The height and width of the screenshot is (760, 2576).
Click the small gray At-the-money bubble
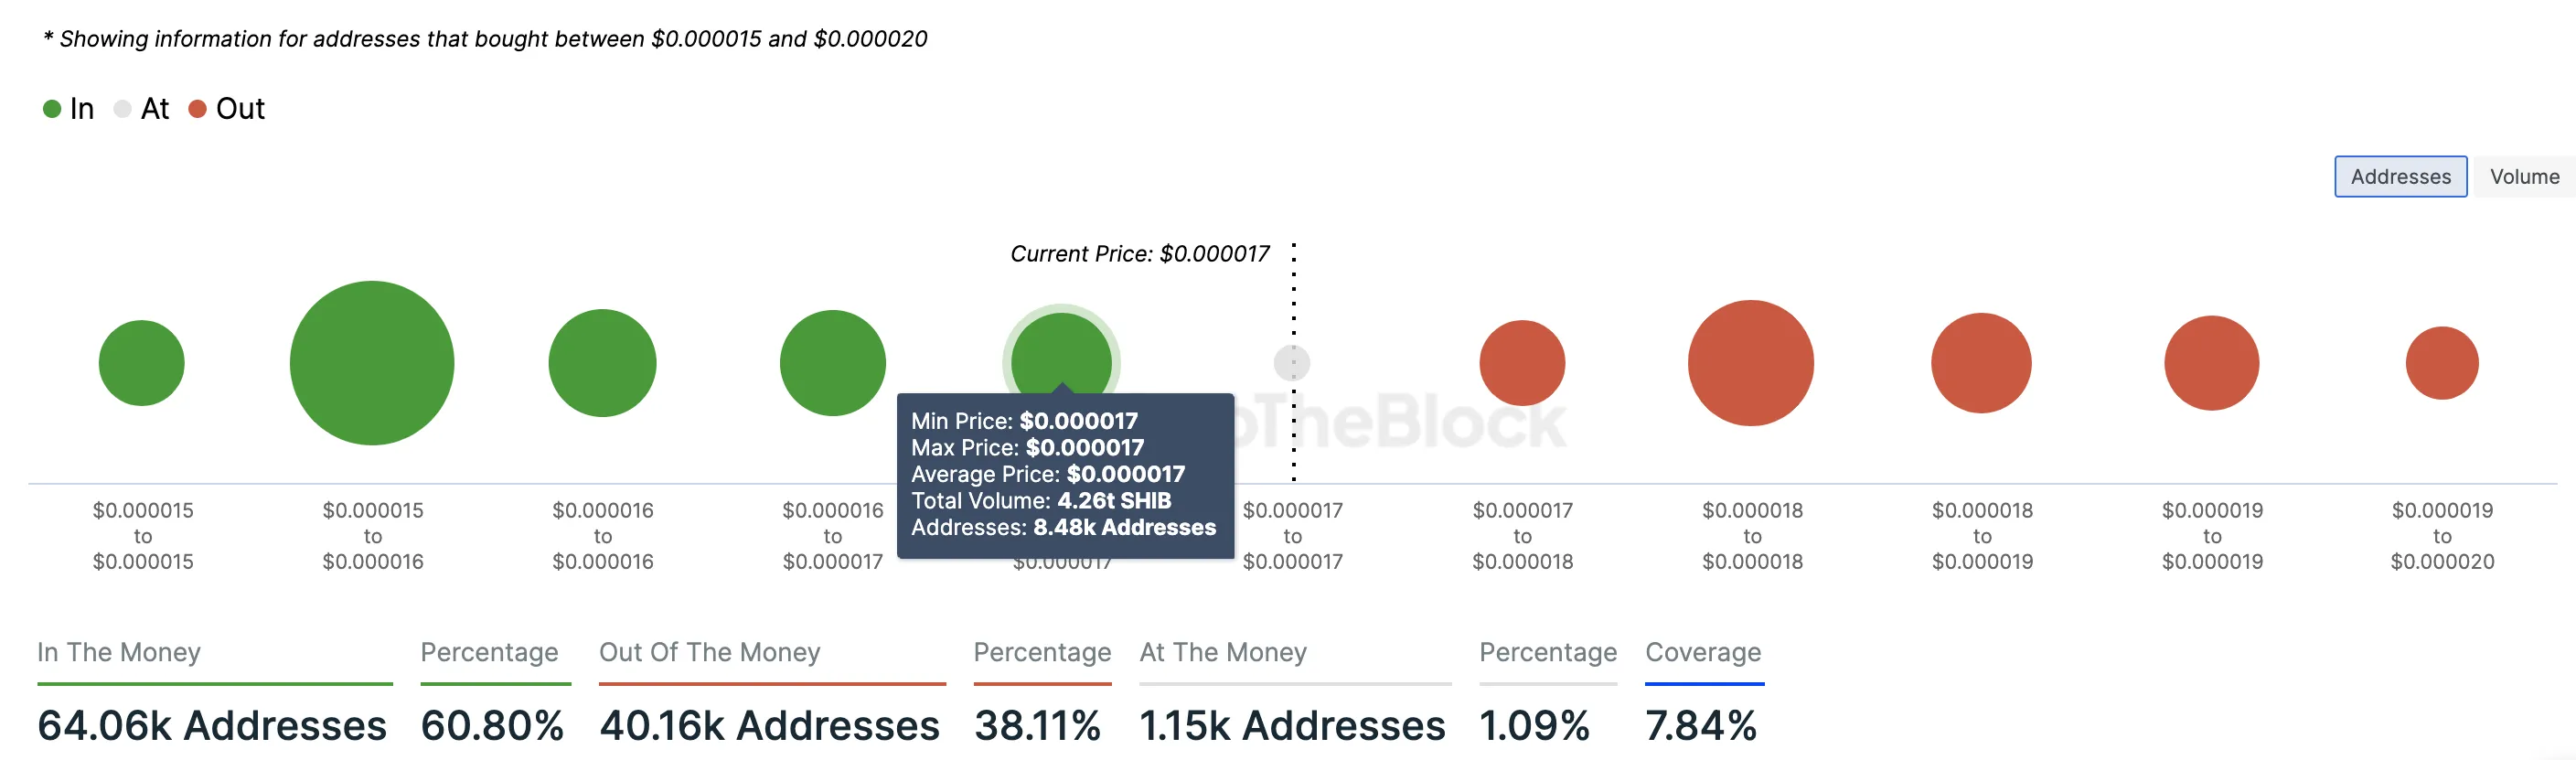(1292, 363)
